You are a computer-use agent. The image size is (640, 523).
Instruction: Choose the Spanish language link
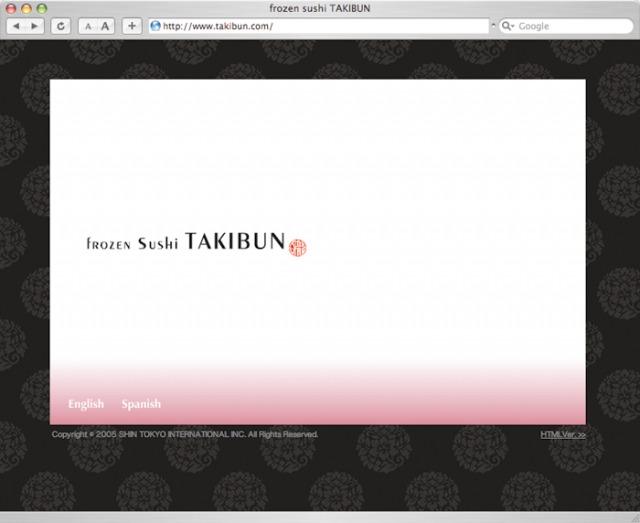click(141, 404)
